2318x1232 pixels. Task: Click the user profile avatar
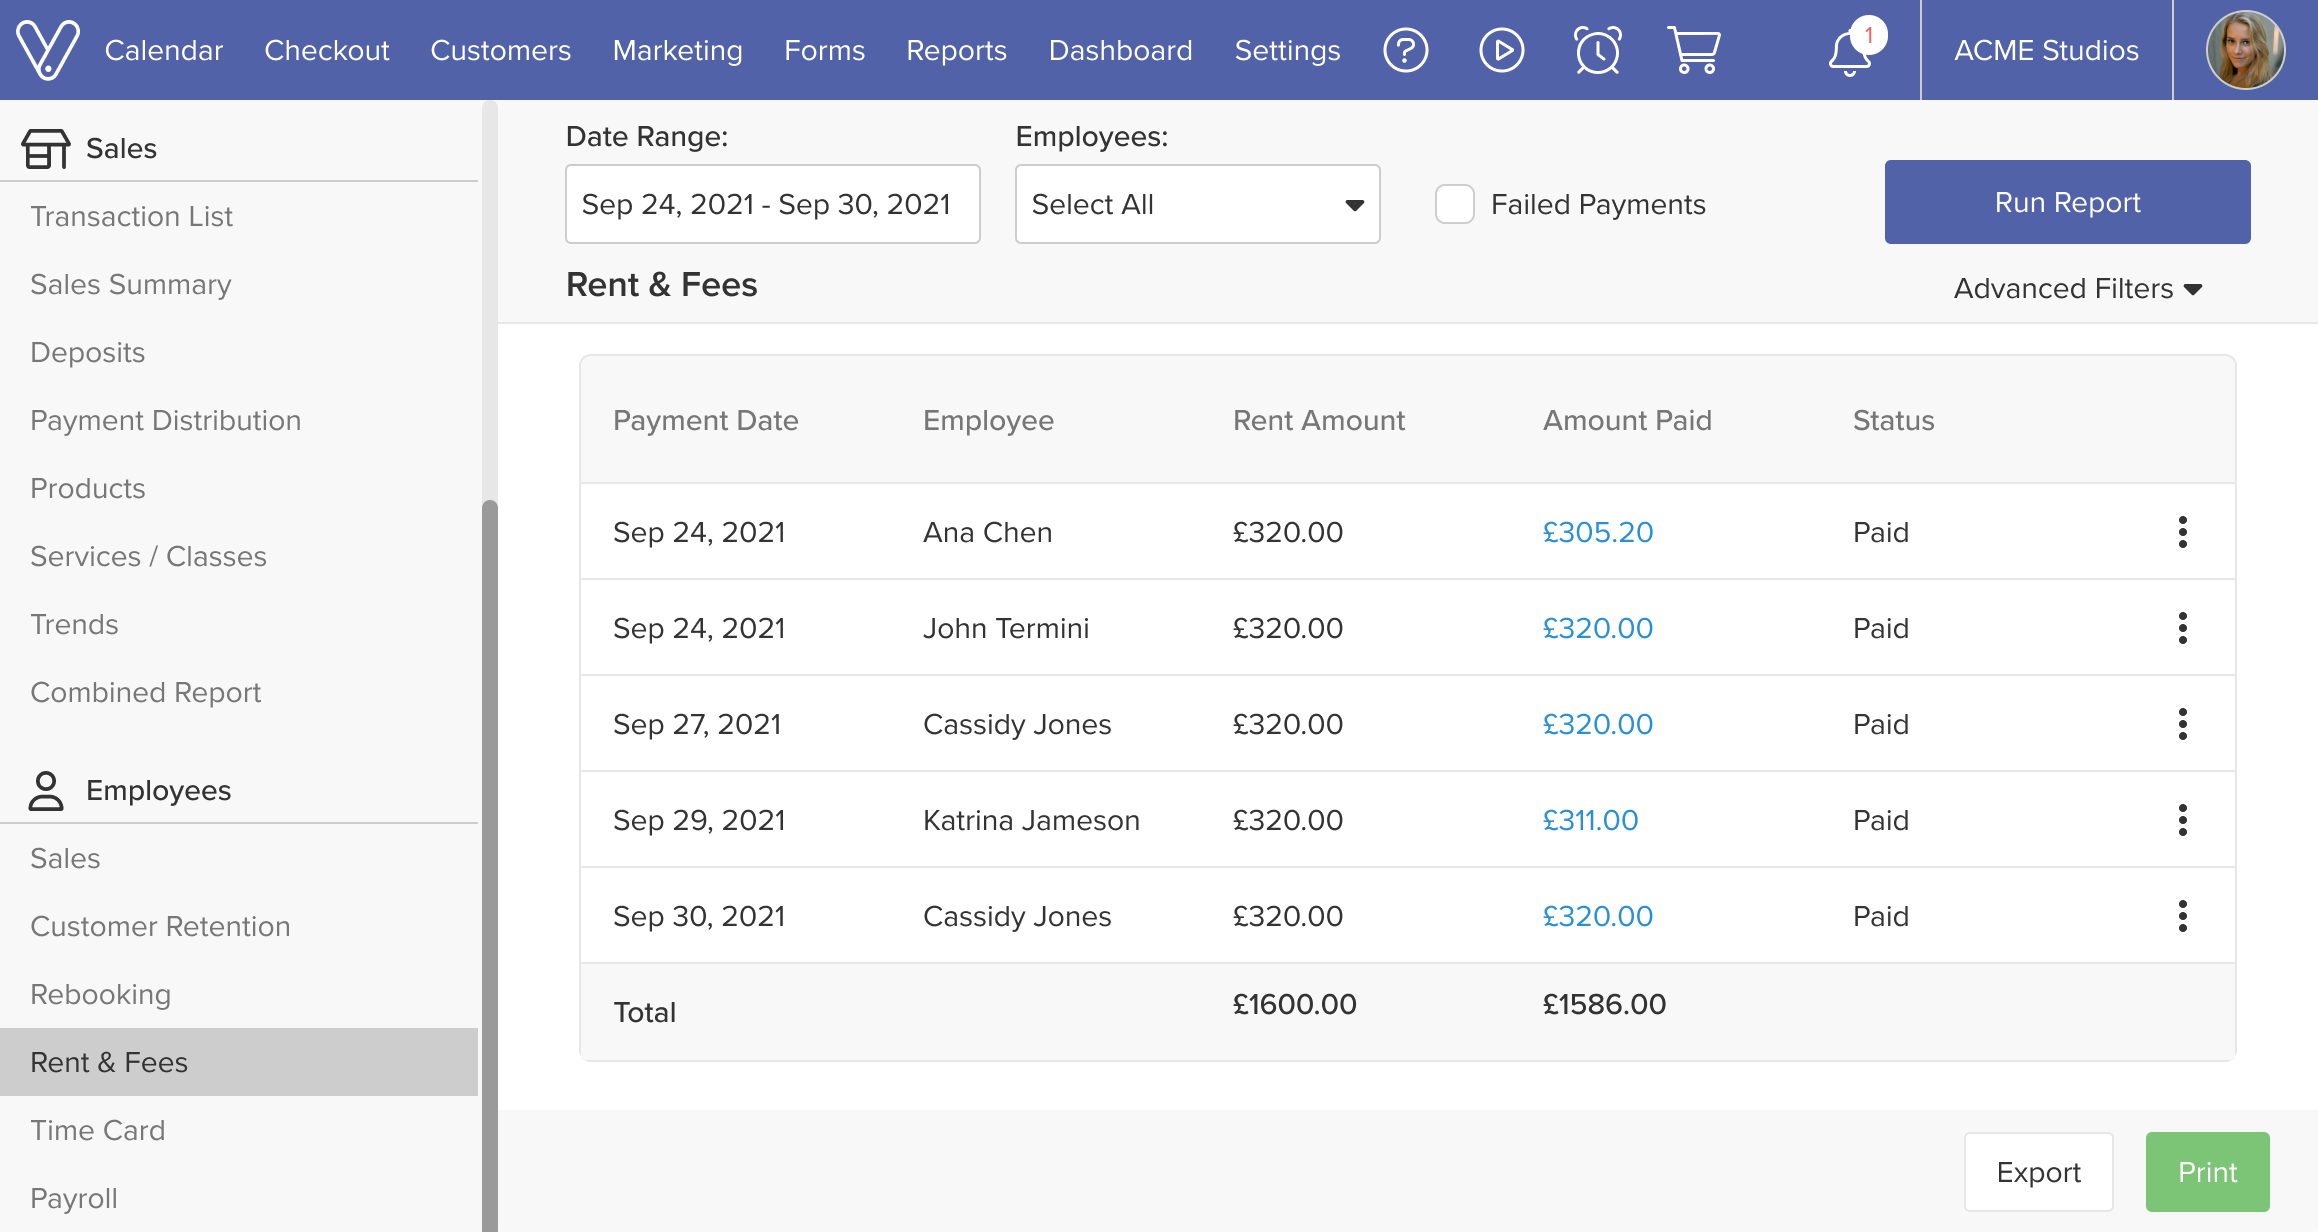click(x=2245, y=50)
